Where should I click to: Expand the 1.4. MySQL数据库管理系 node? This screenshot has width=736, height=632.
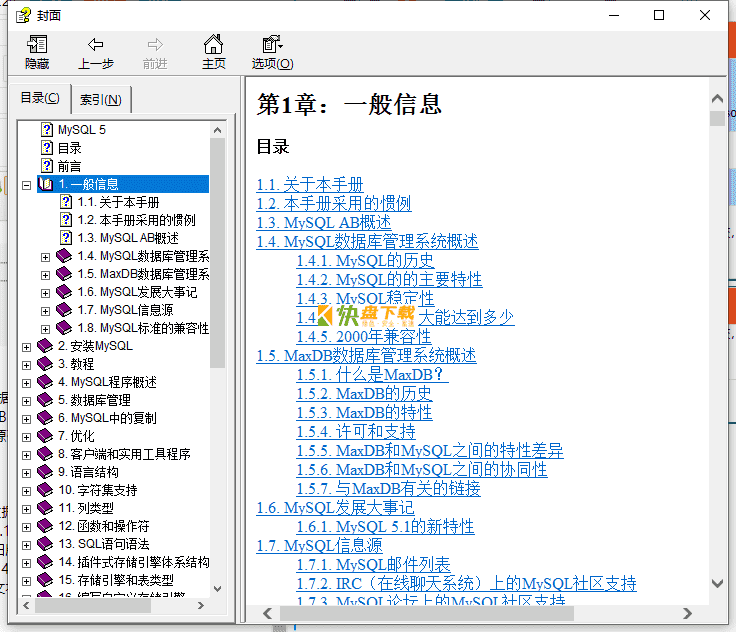[x=45, y=257]
